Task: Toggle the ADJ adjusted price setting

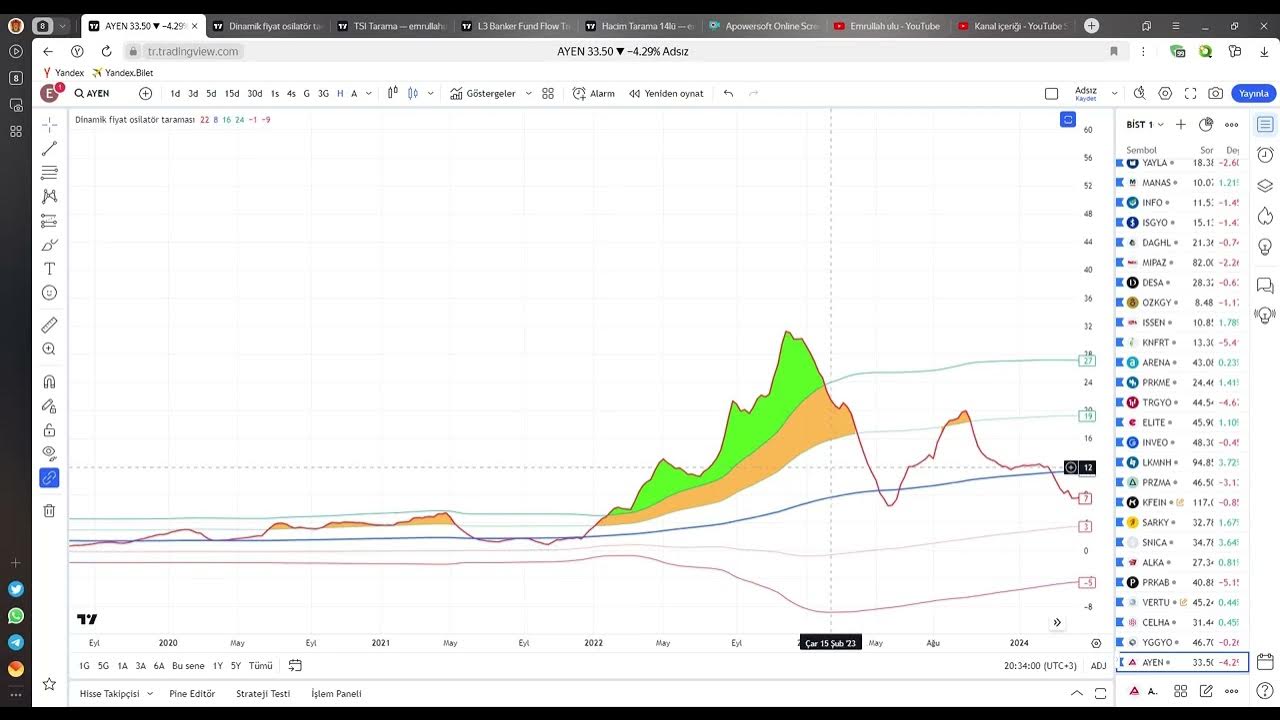Action: 1098,666
